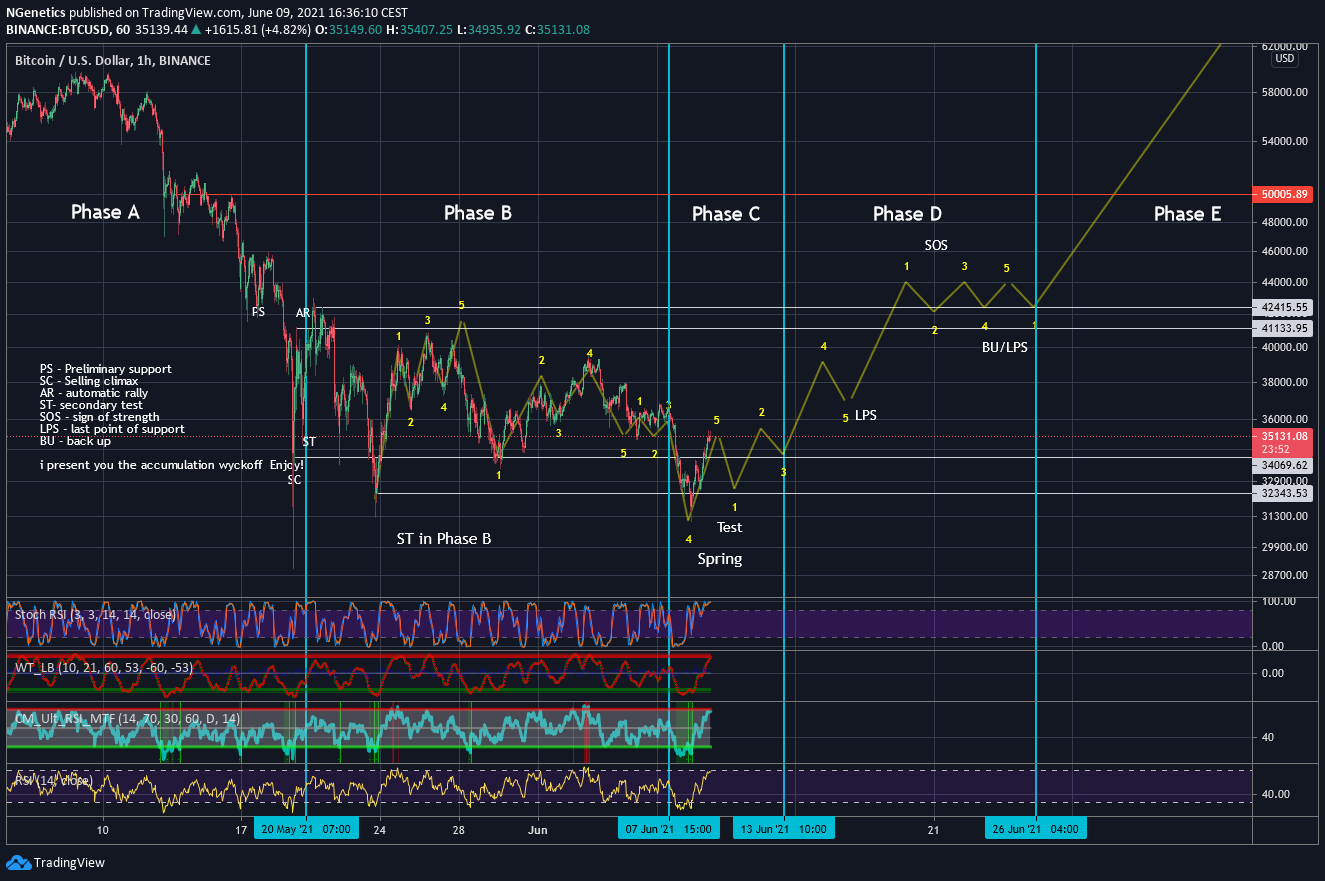
Task: Click the 17 date label on the time axis
Action: click(x=241, y=830)
